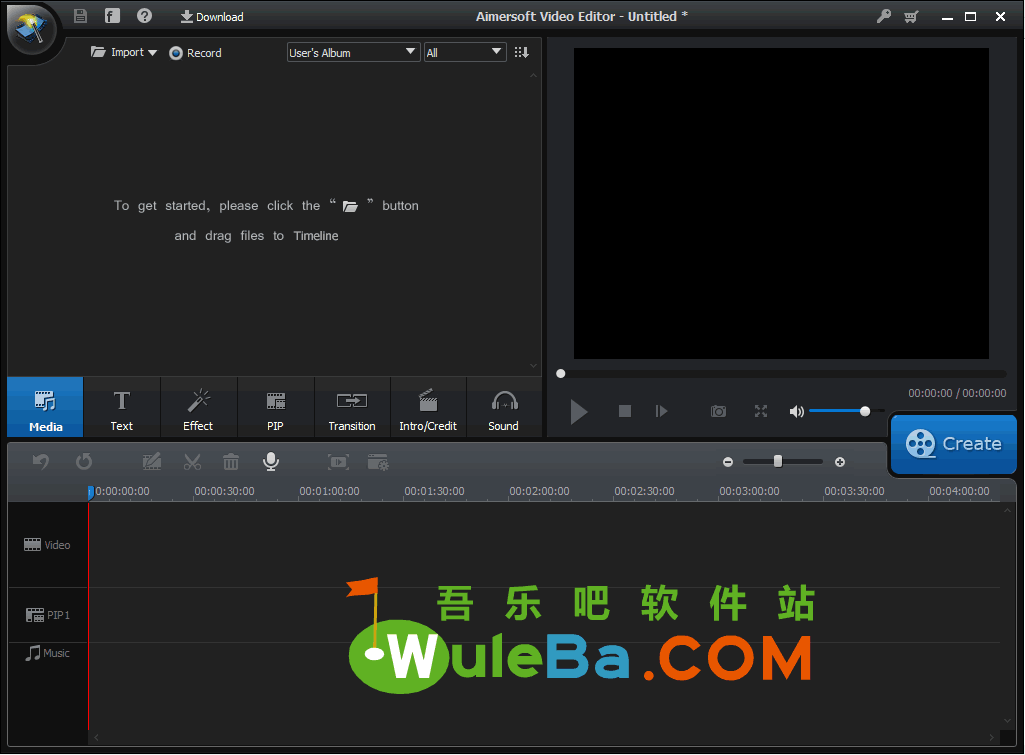This screenshot has width=1025, height=755.
Task: Switch to the PIP tab
Action: (275, 407)
